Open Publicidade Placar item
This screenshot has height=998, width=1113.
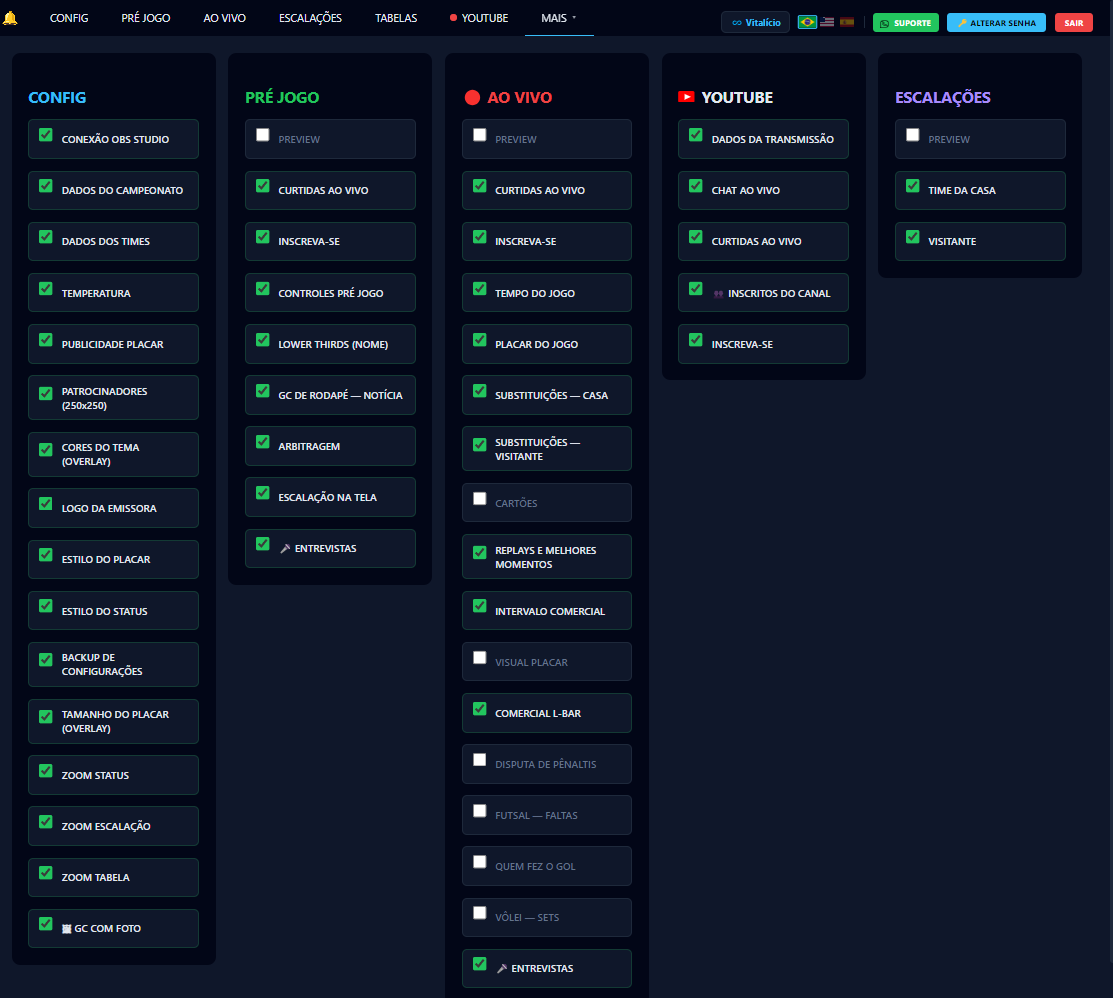tap(114, 344)
